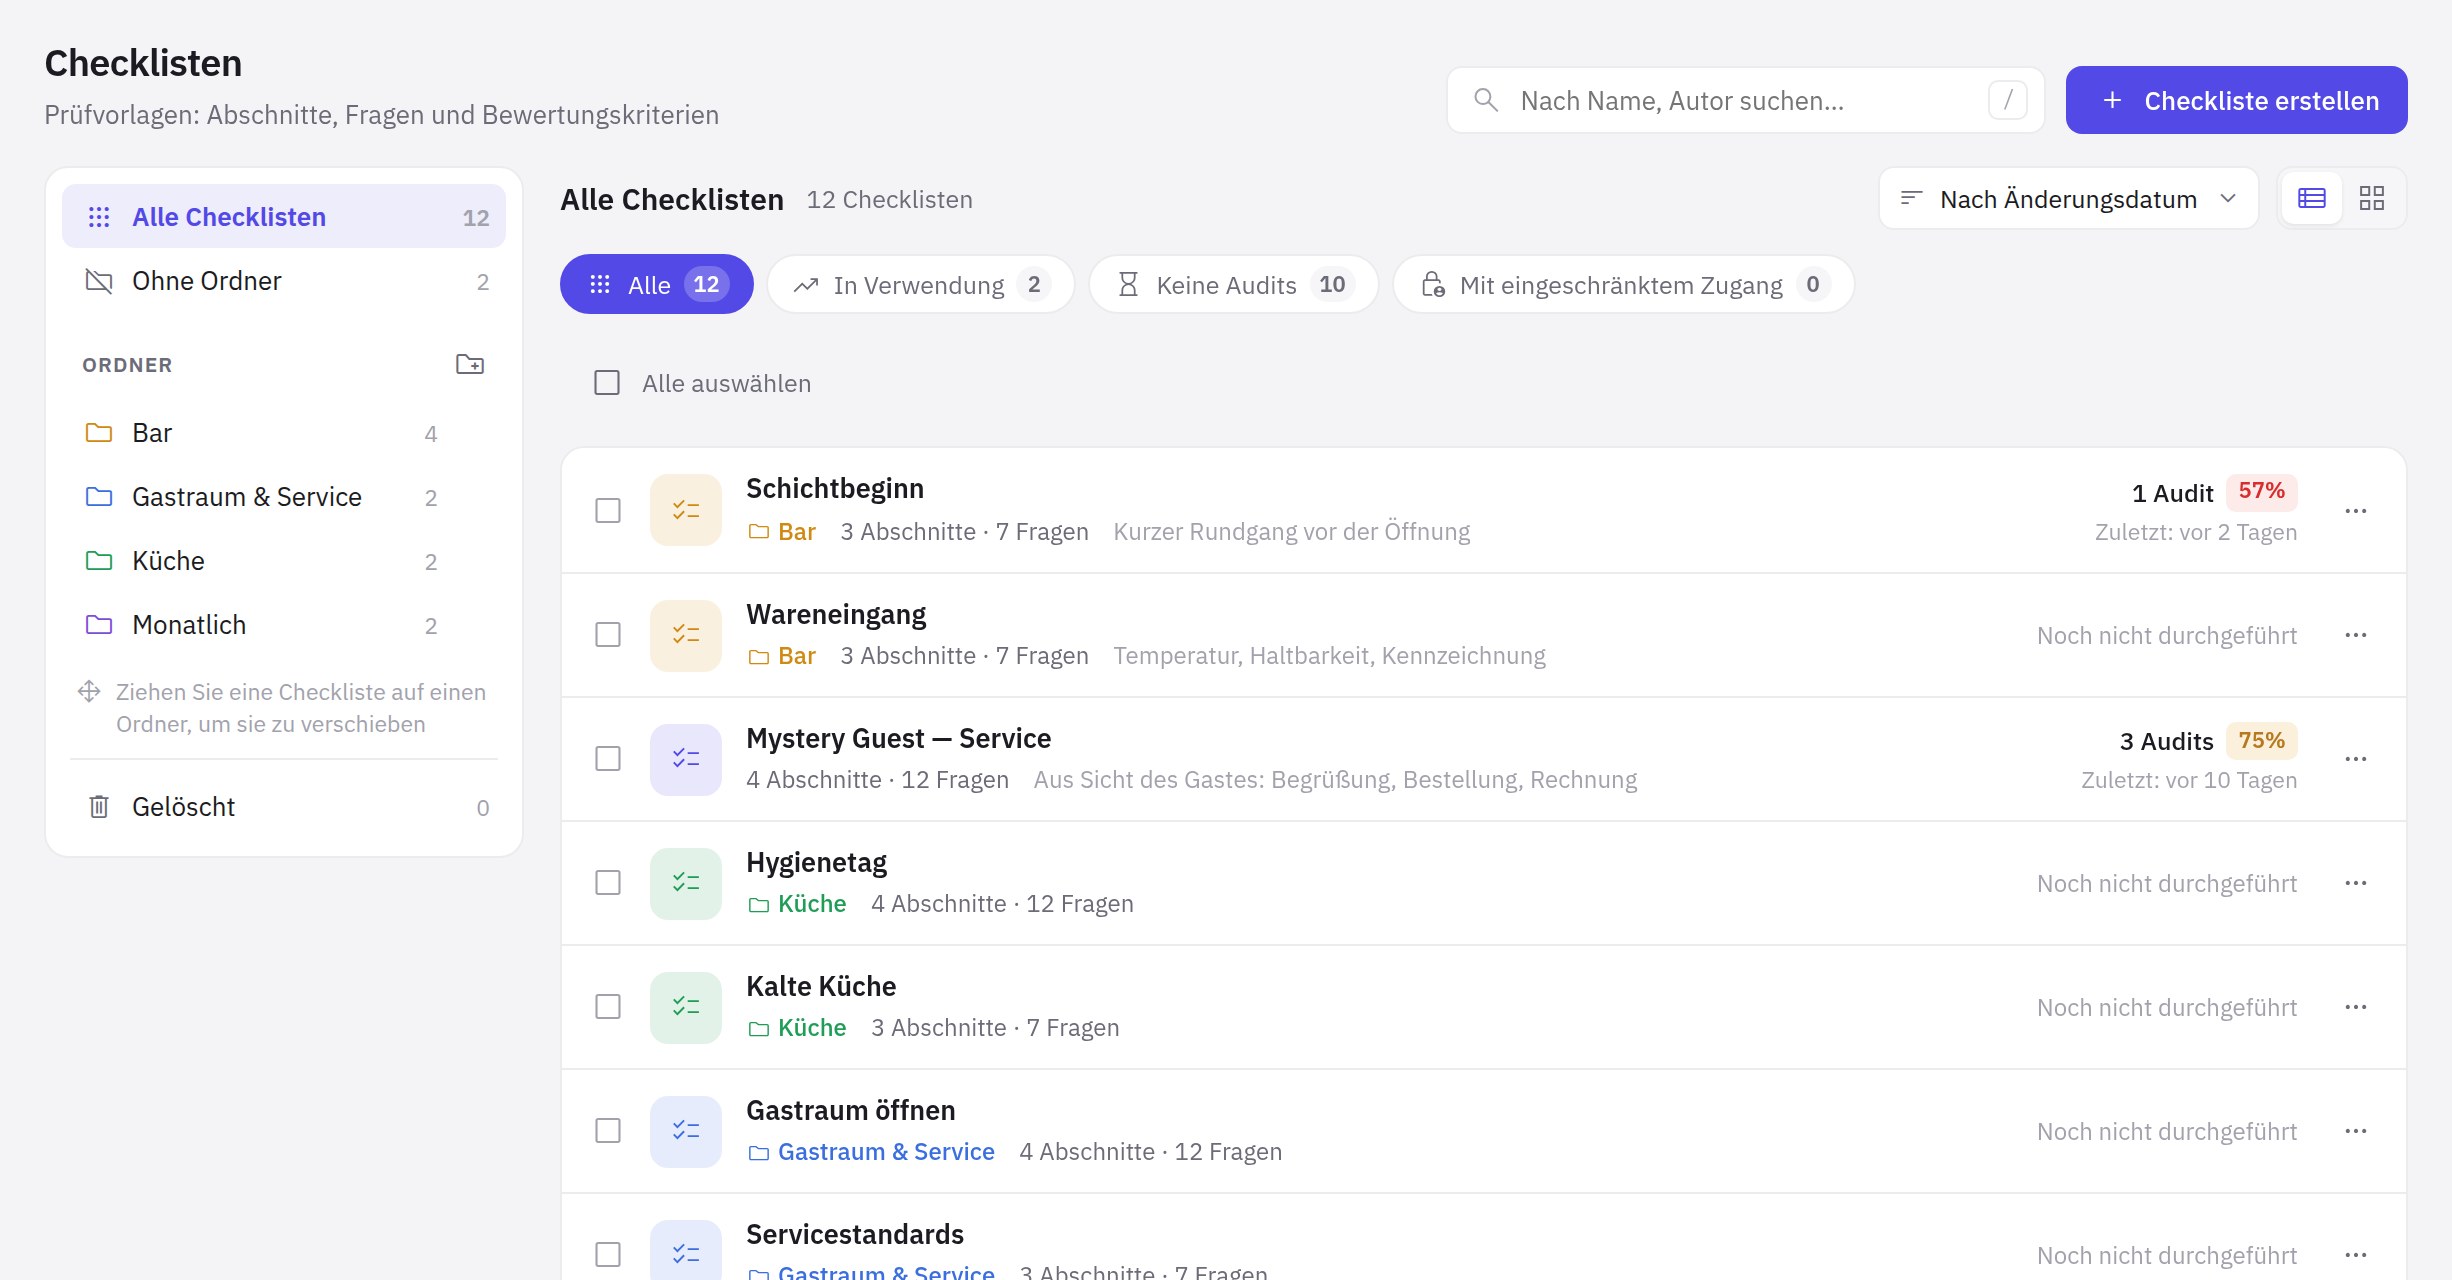Click the search magnifier icon
This screenshot has width=2452, height=1280.
pos(1486,100)
